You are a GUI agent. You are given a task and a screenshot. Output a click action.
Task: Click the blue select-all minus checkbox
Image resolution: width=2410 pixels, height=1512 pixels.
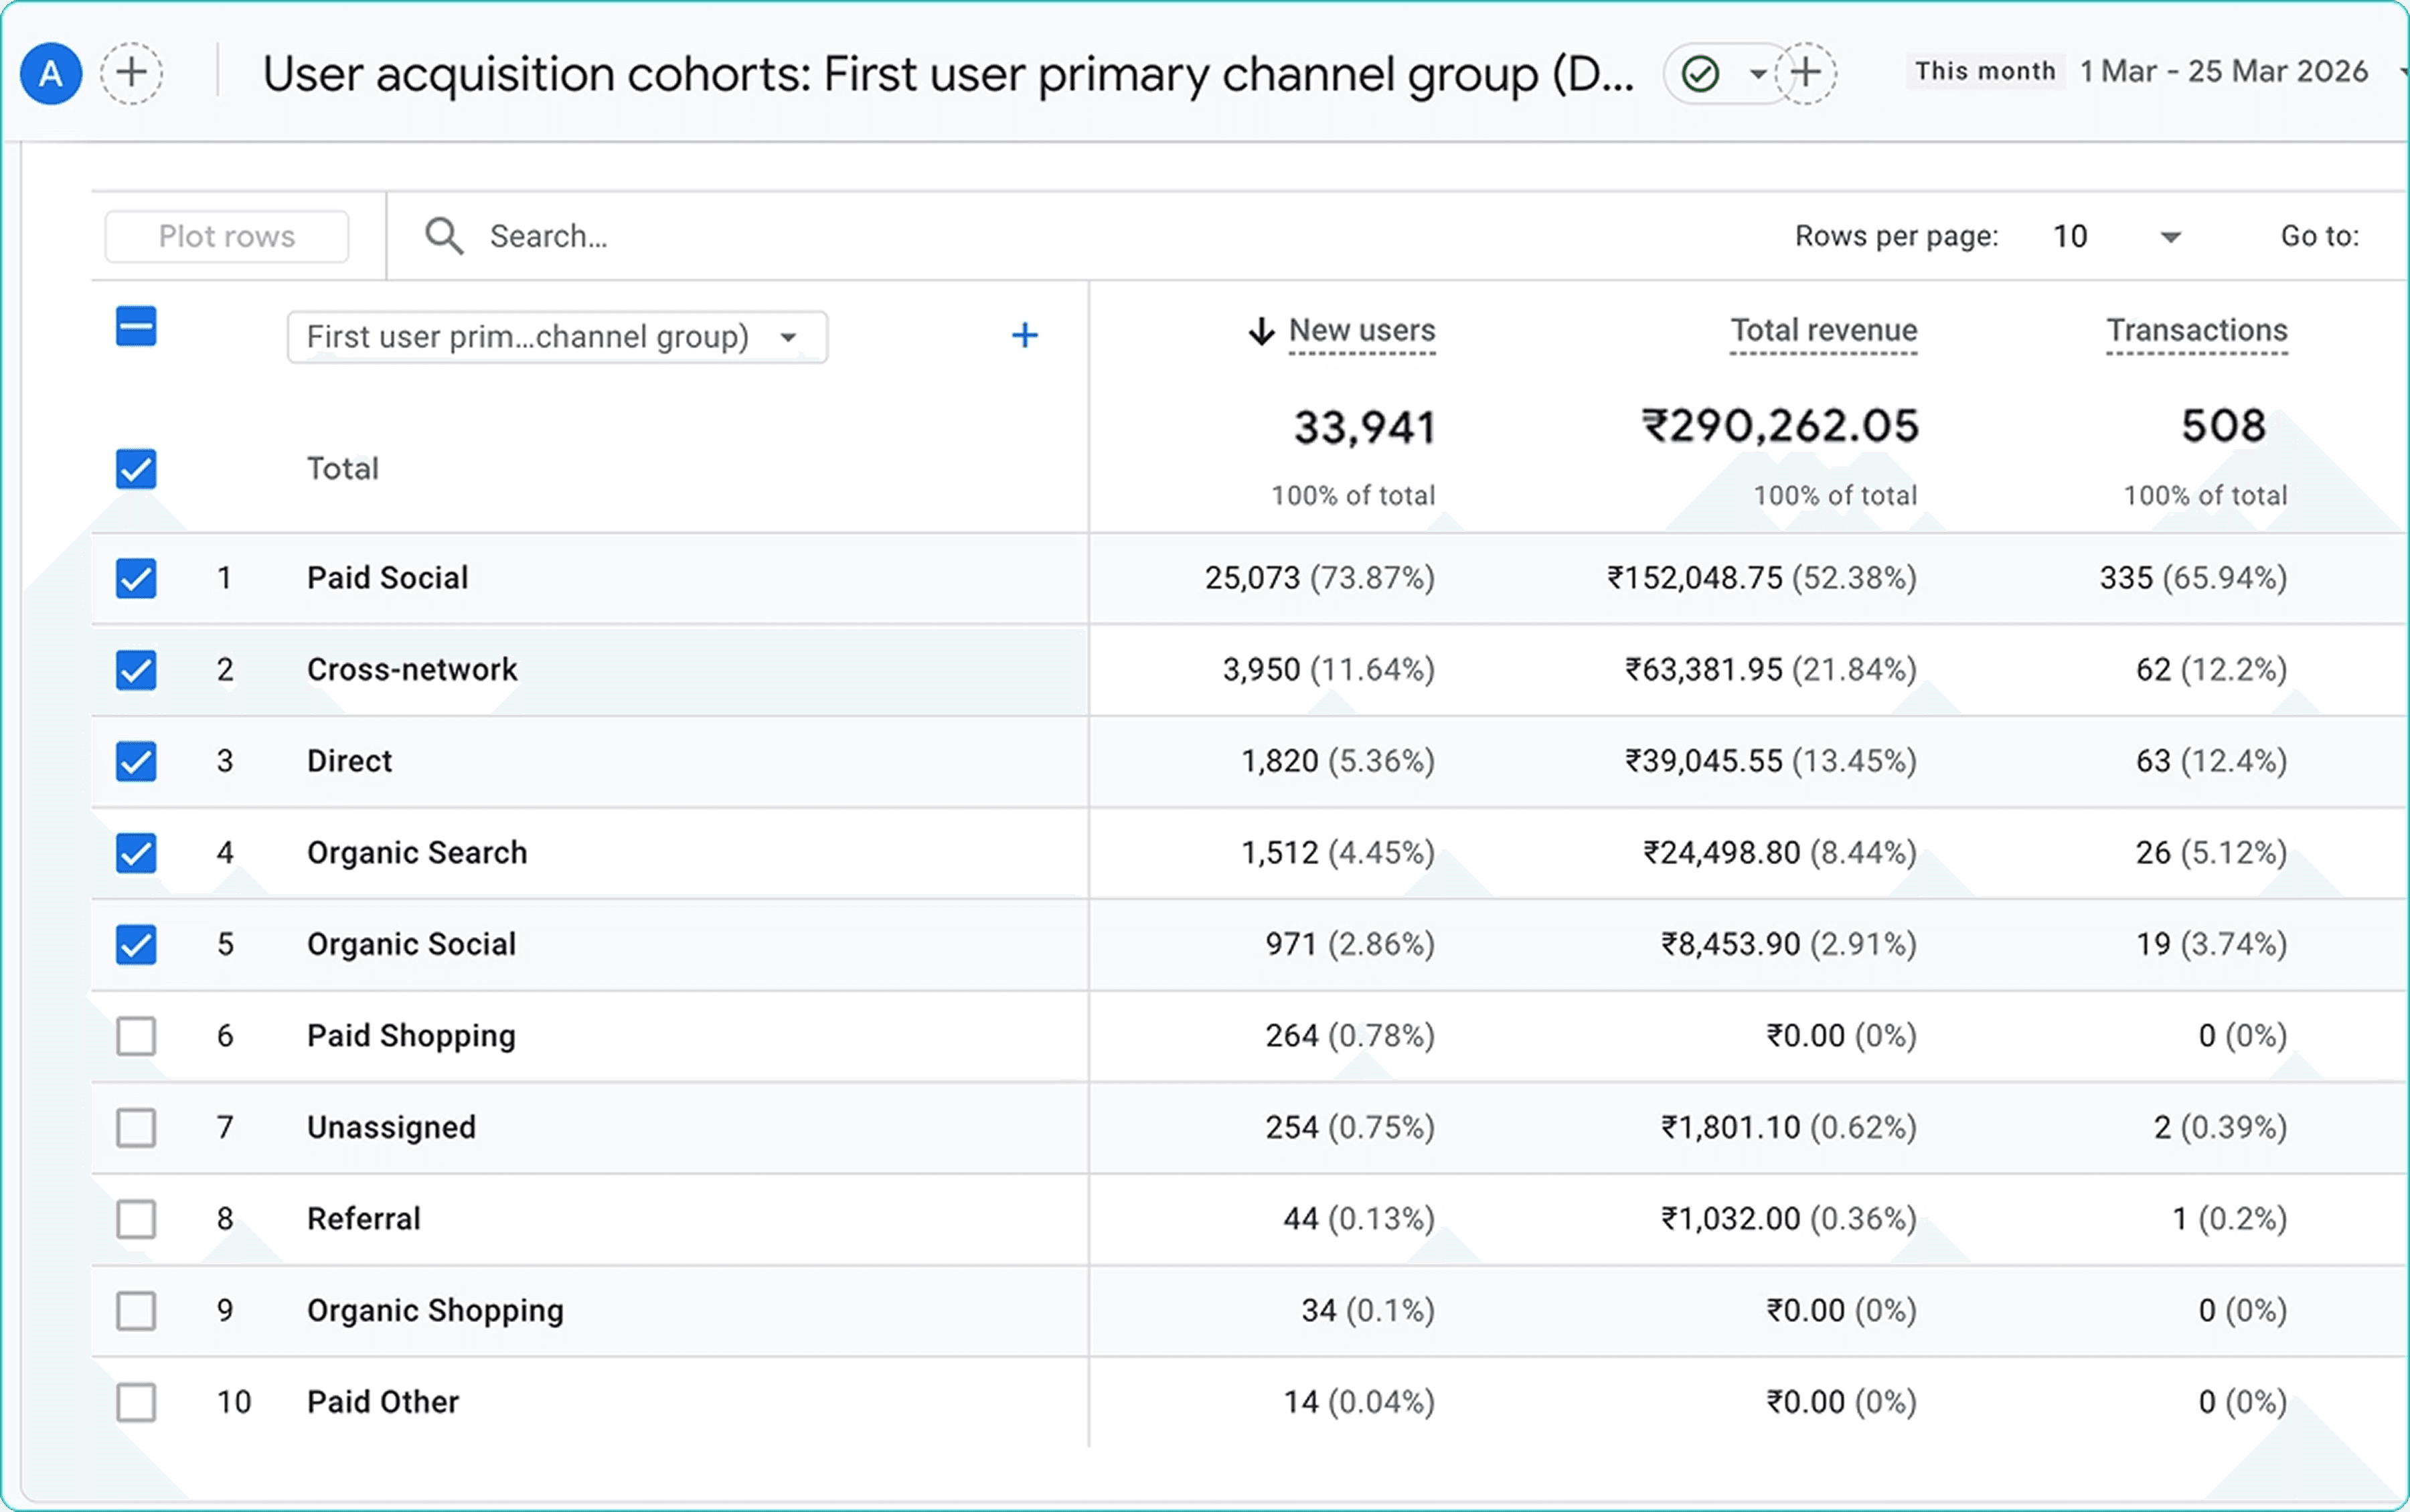coord(136,326)
